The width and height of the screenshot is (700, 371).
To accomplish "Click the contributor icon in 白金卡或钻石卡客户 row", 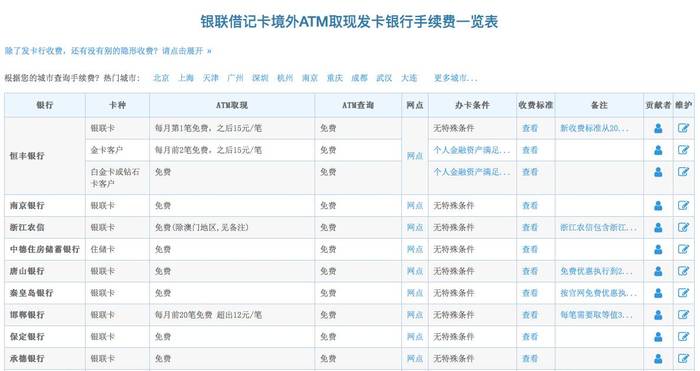I will click(x=658, y=172).
